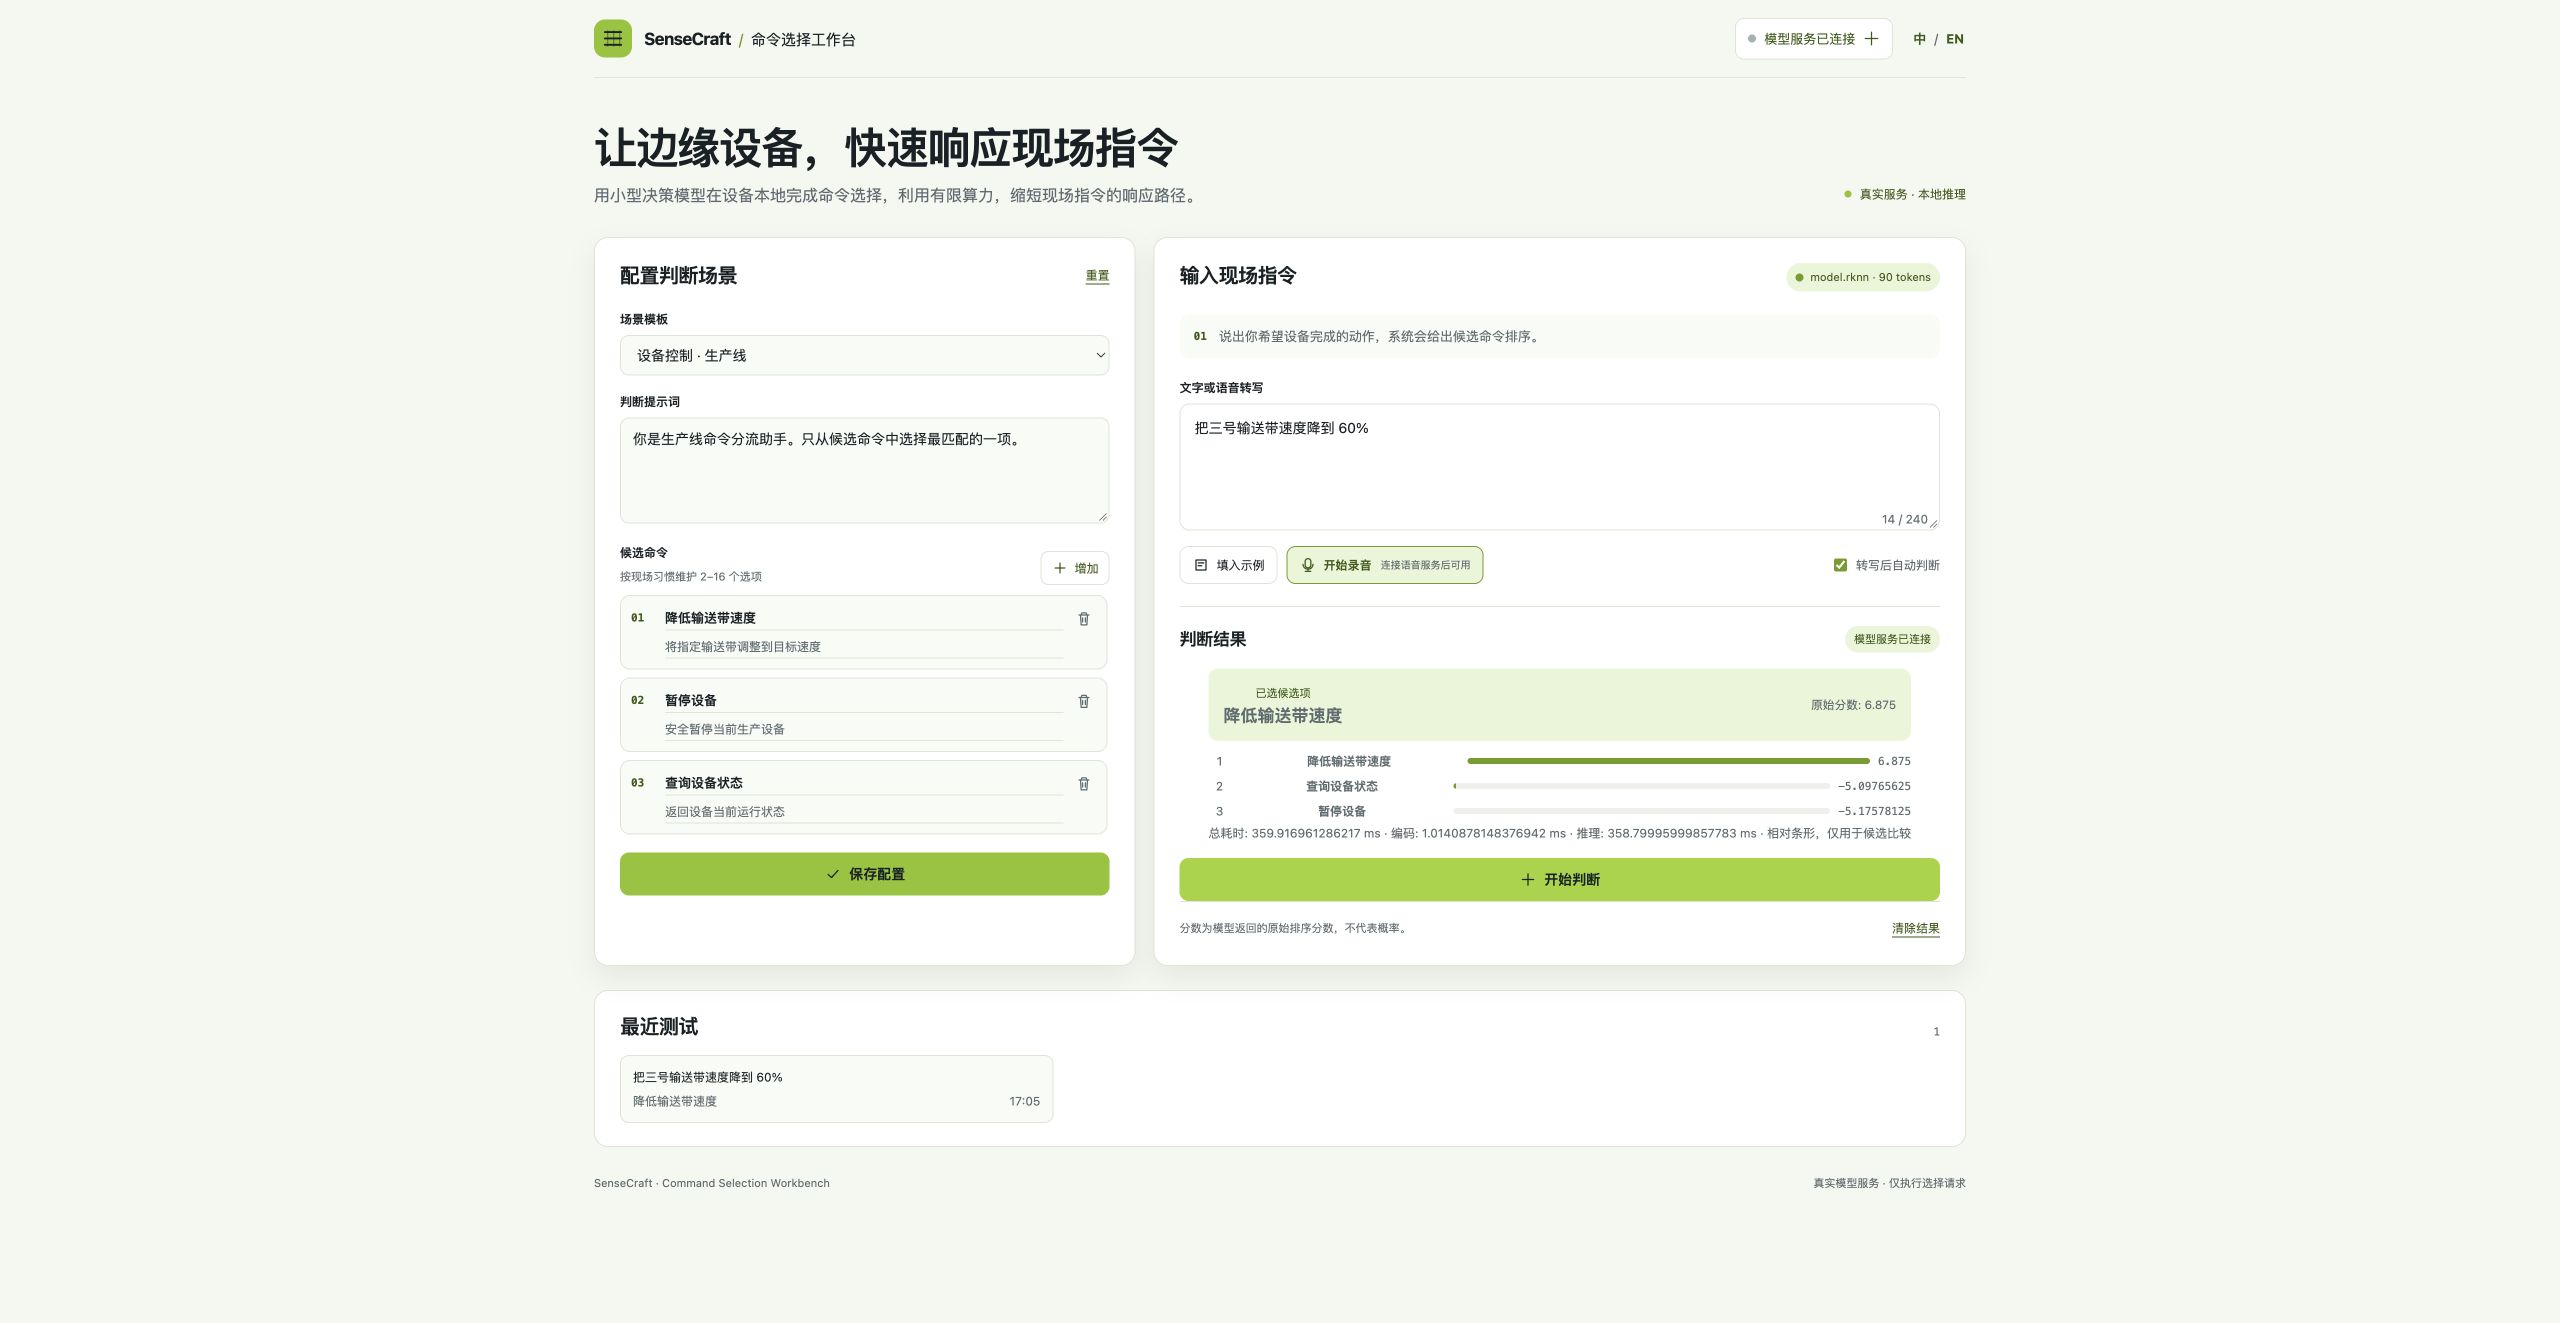Click the score bar for 降低输送带速度
This screenshot has height=1323, width=2560.
coord(1668,761)
